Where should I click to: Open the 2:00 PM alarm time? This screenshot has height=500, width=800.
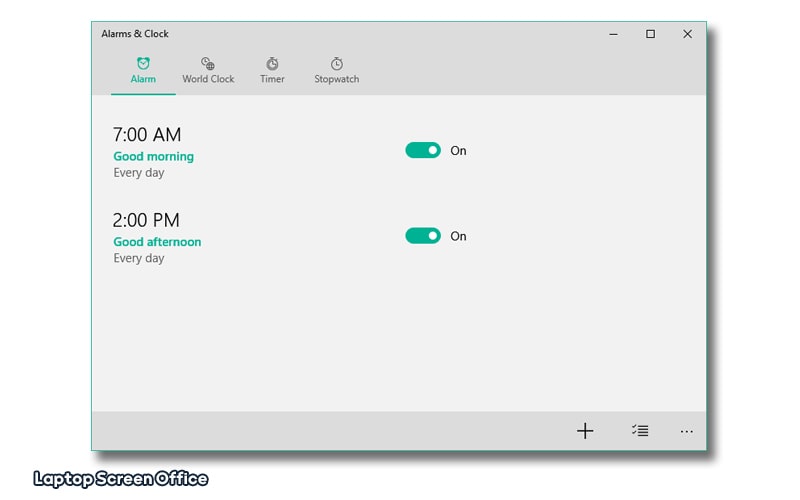[x=146, y=220]
